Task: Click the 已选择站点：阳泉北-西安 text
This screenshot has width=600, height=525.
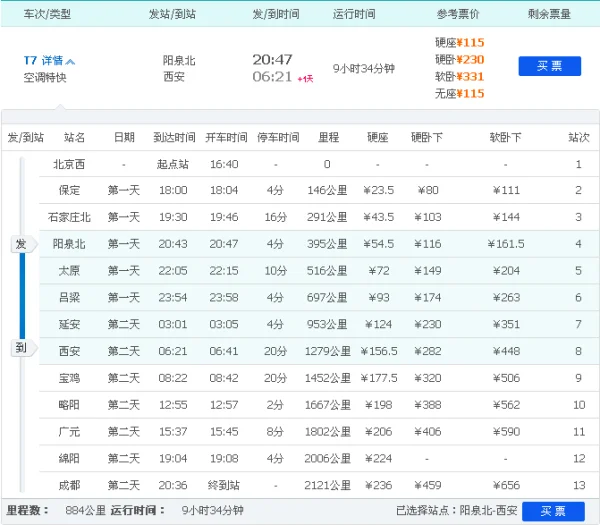Action: (457, 510)
